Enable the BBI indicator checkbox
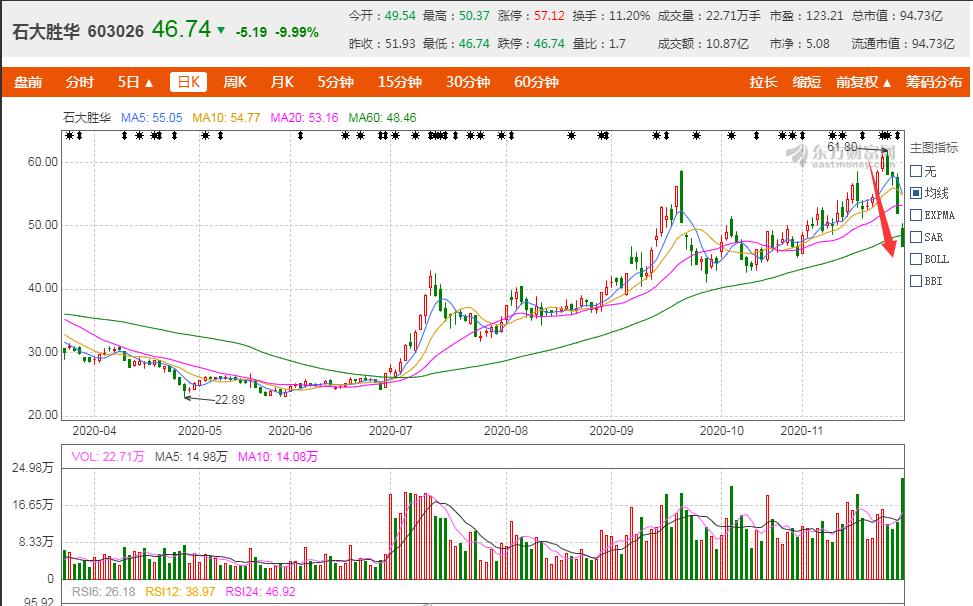The width and height of the screenshot is (973, 606). (916, 281)
